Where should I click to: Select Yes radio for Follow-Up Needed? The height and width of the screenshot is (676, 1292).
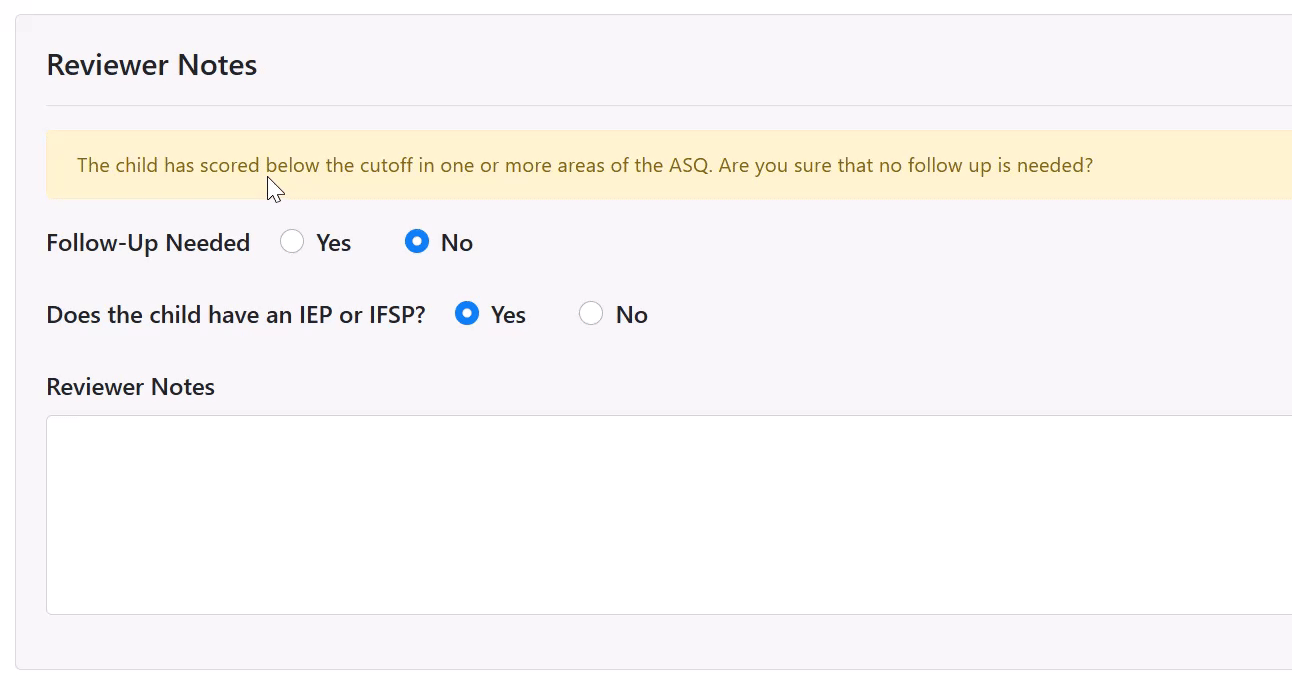(x=292, y=242)
